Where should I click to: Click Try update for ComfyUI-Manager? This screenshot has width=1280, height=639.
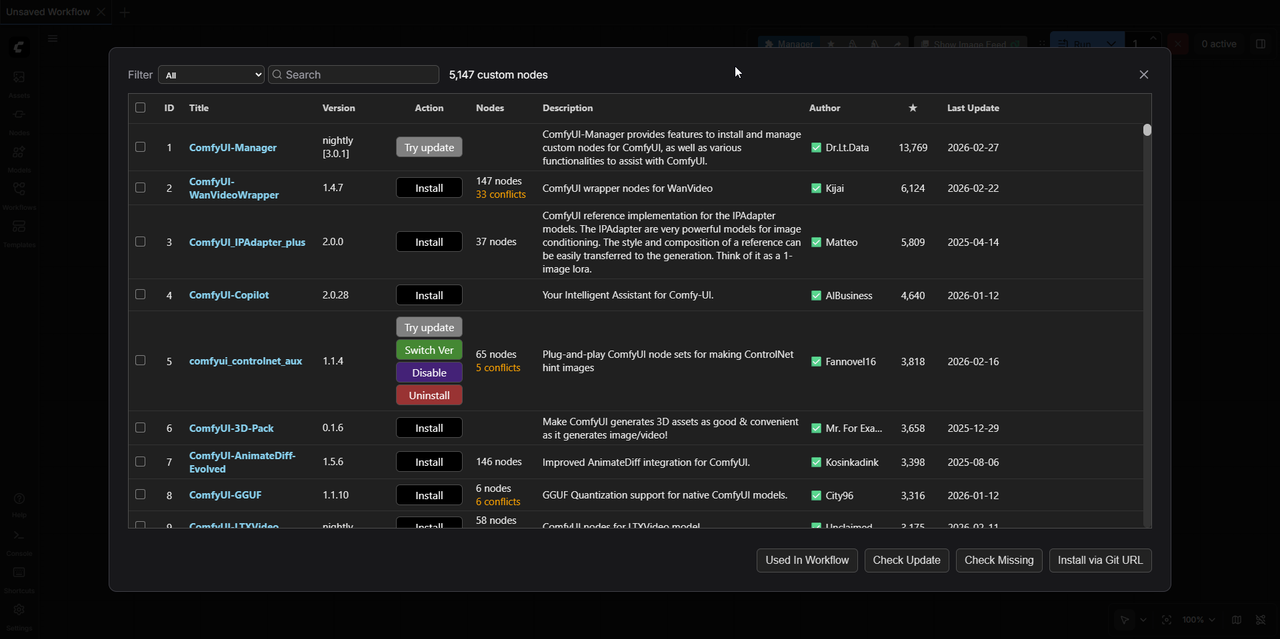click(429, 147)
